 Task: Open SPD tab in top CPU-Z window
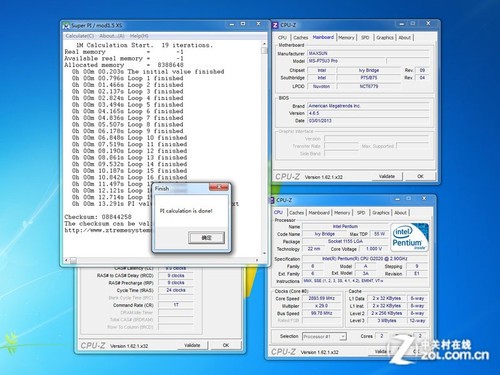point(365,38)
